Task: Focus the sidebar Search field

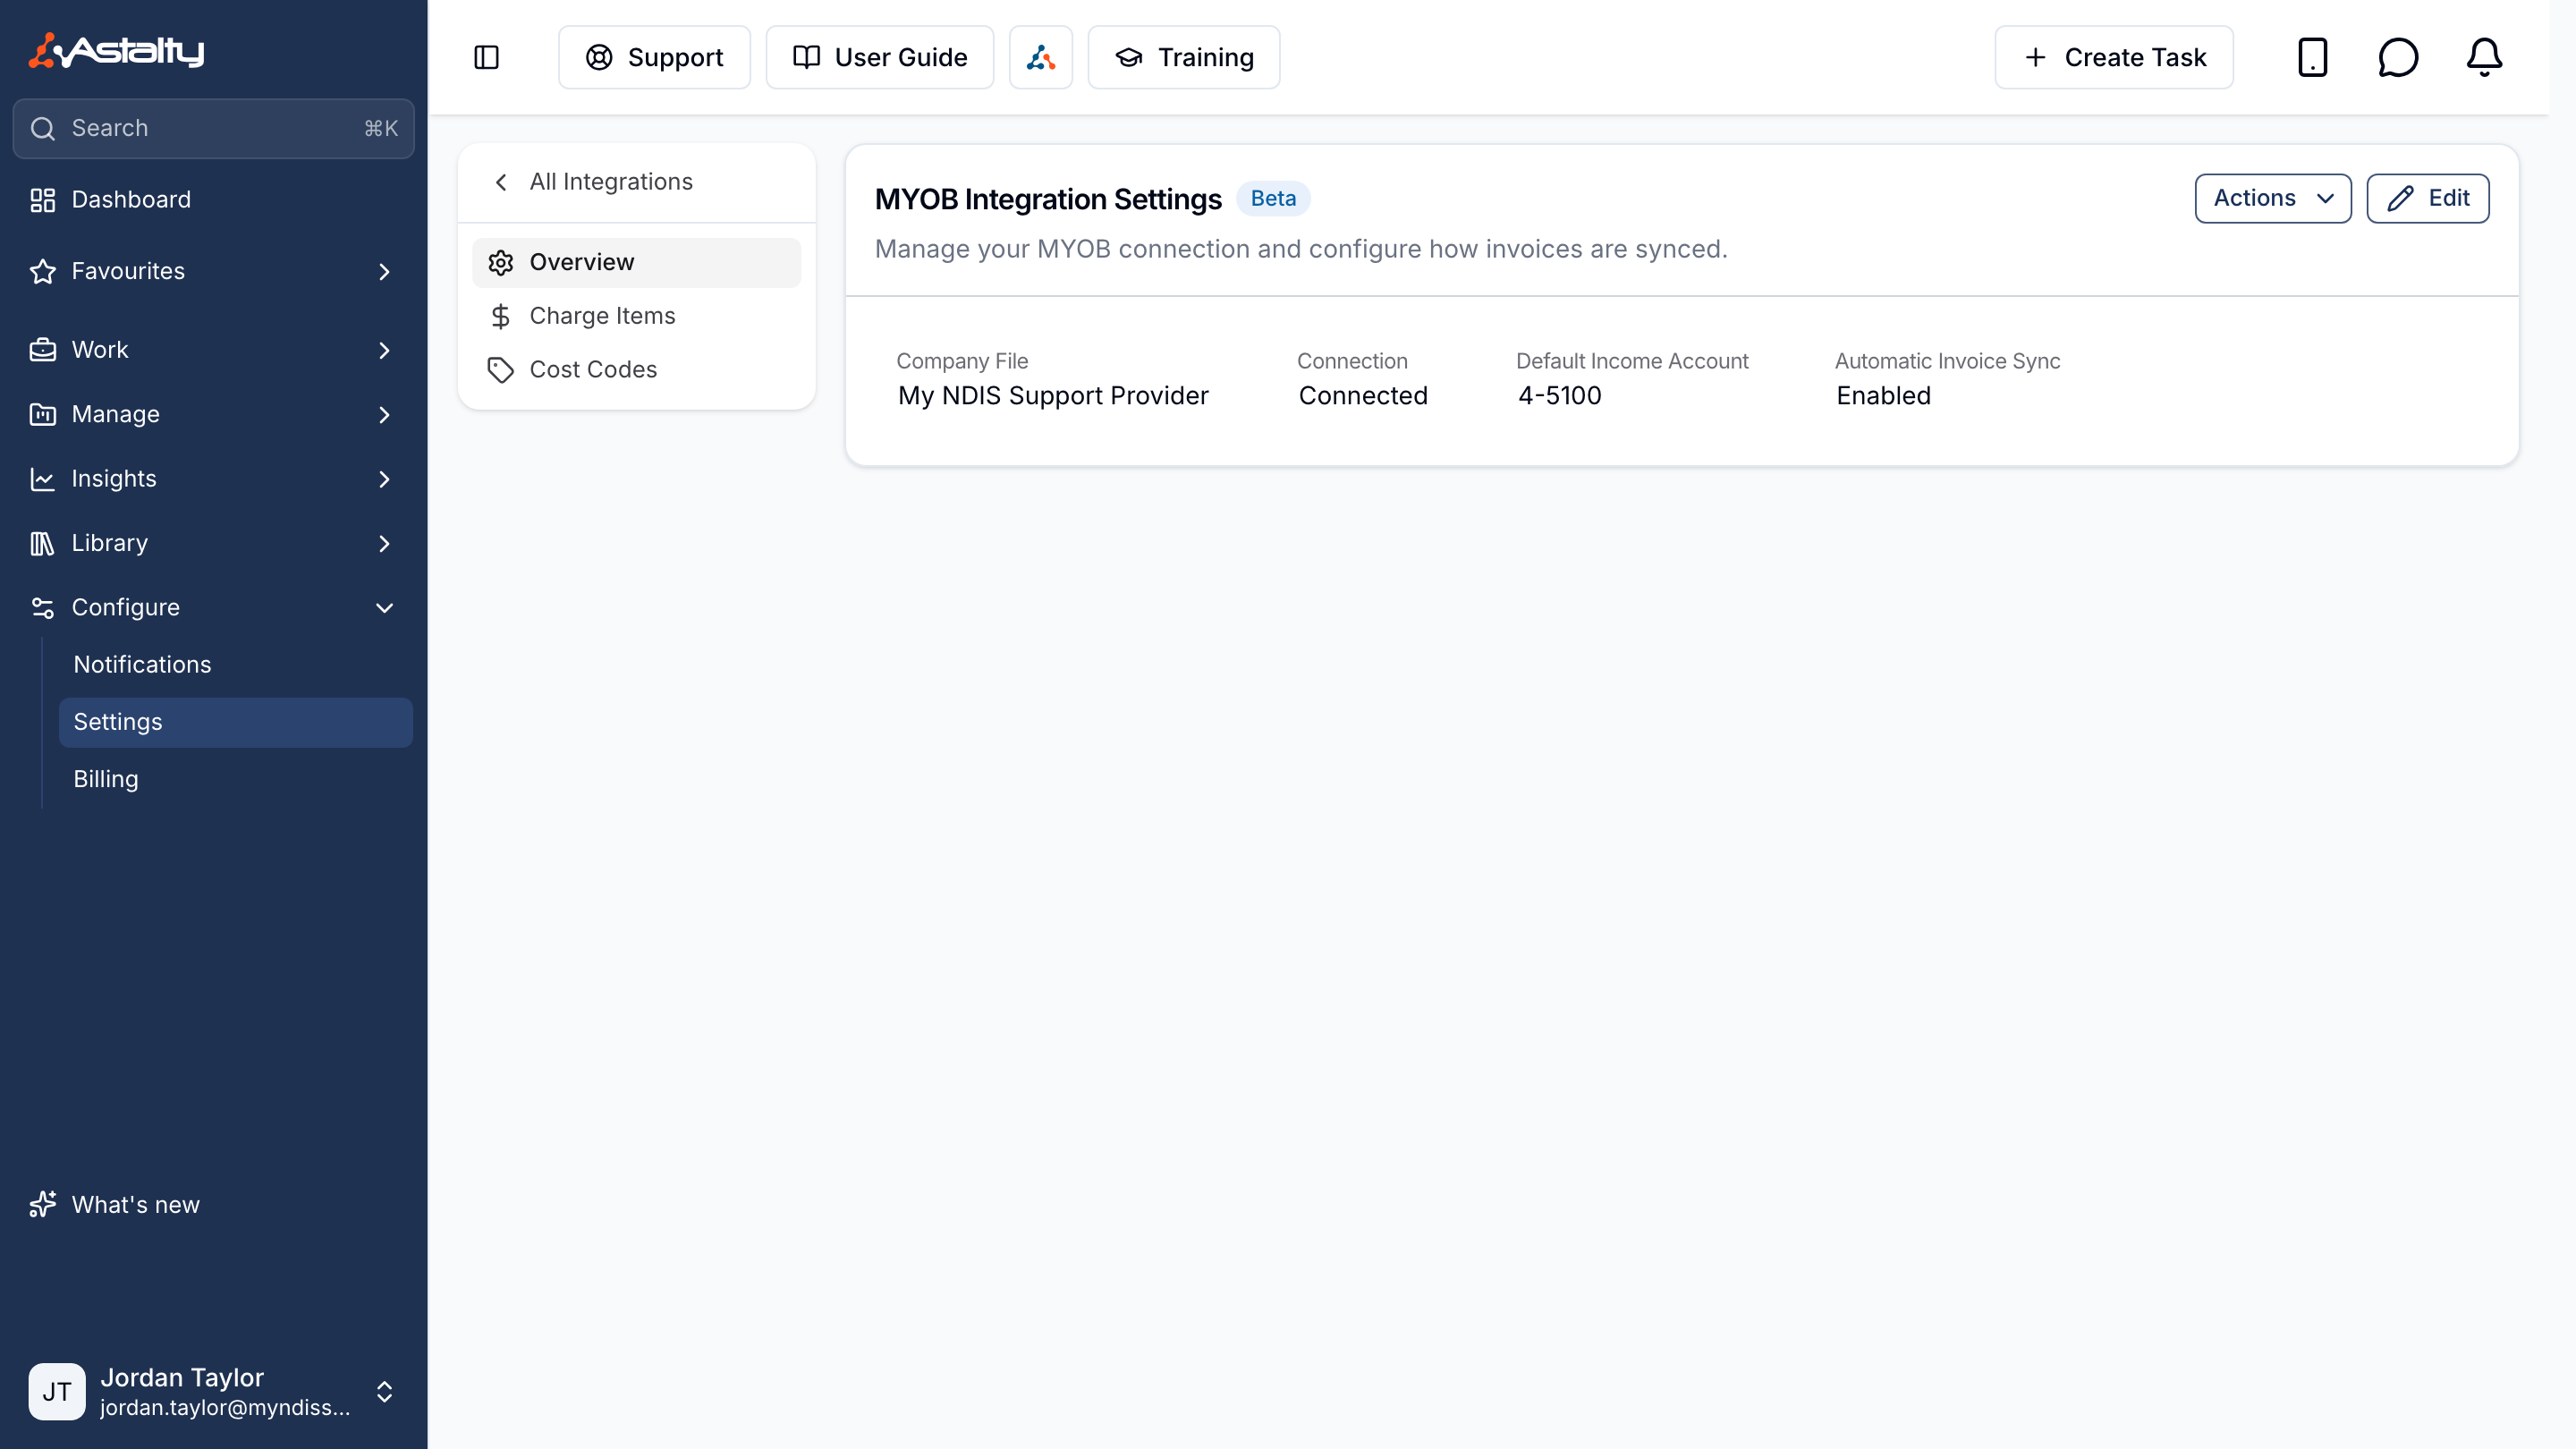Action: (x=213, y=128)
